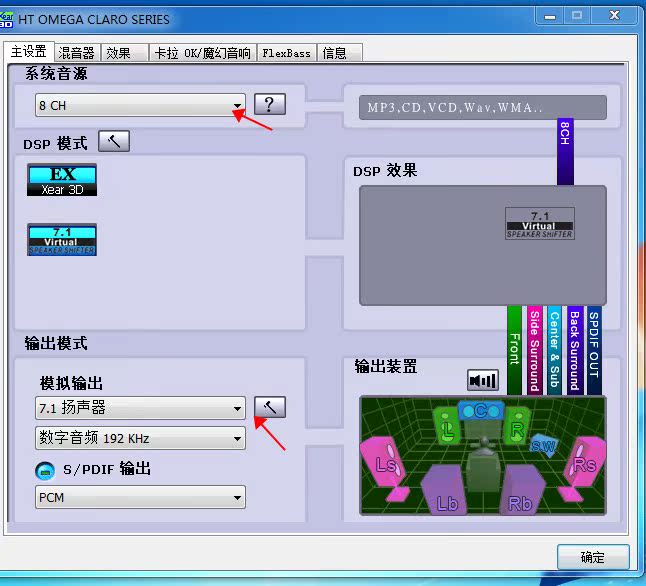Toggle the EX Xear 3D mode
Viewport: 646px width, 586px height.
tap(62, 180)
